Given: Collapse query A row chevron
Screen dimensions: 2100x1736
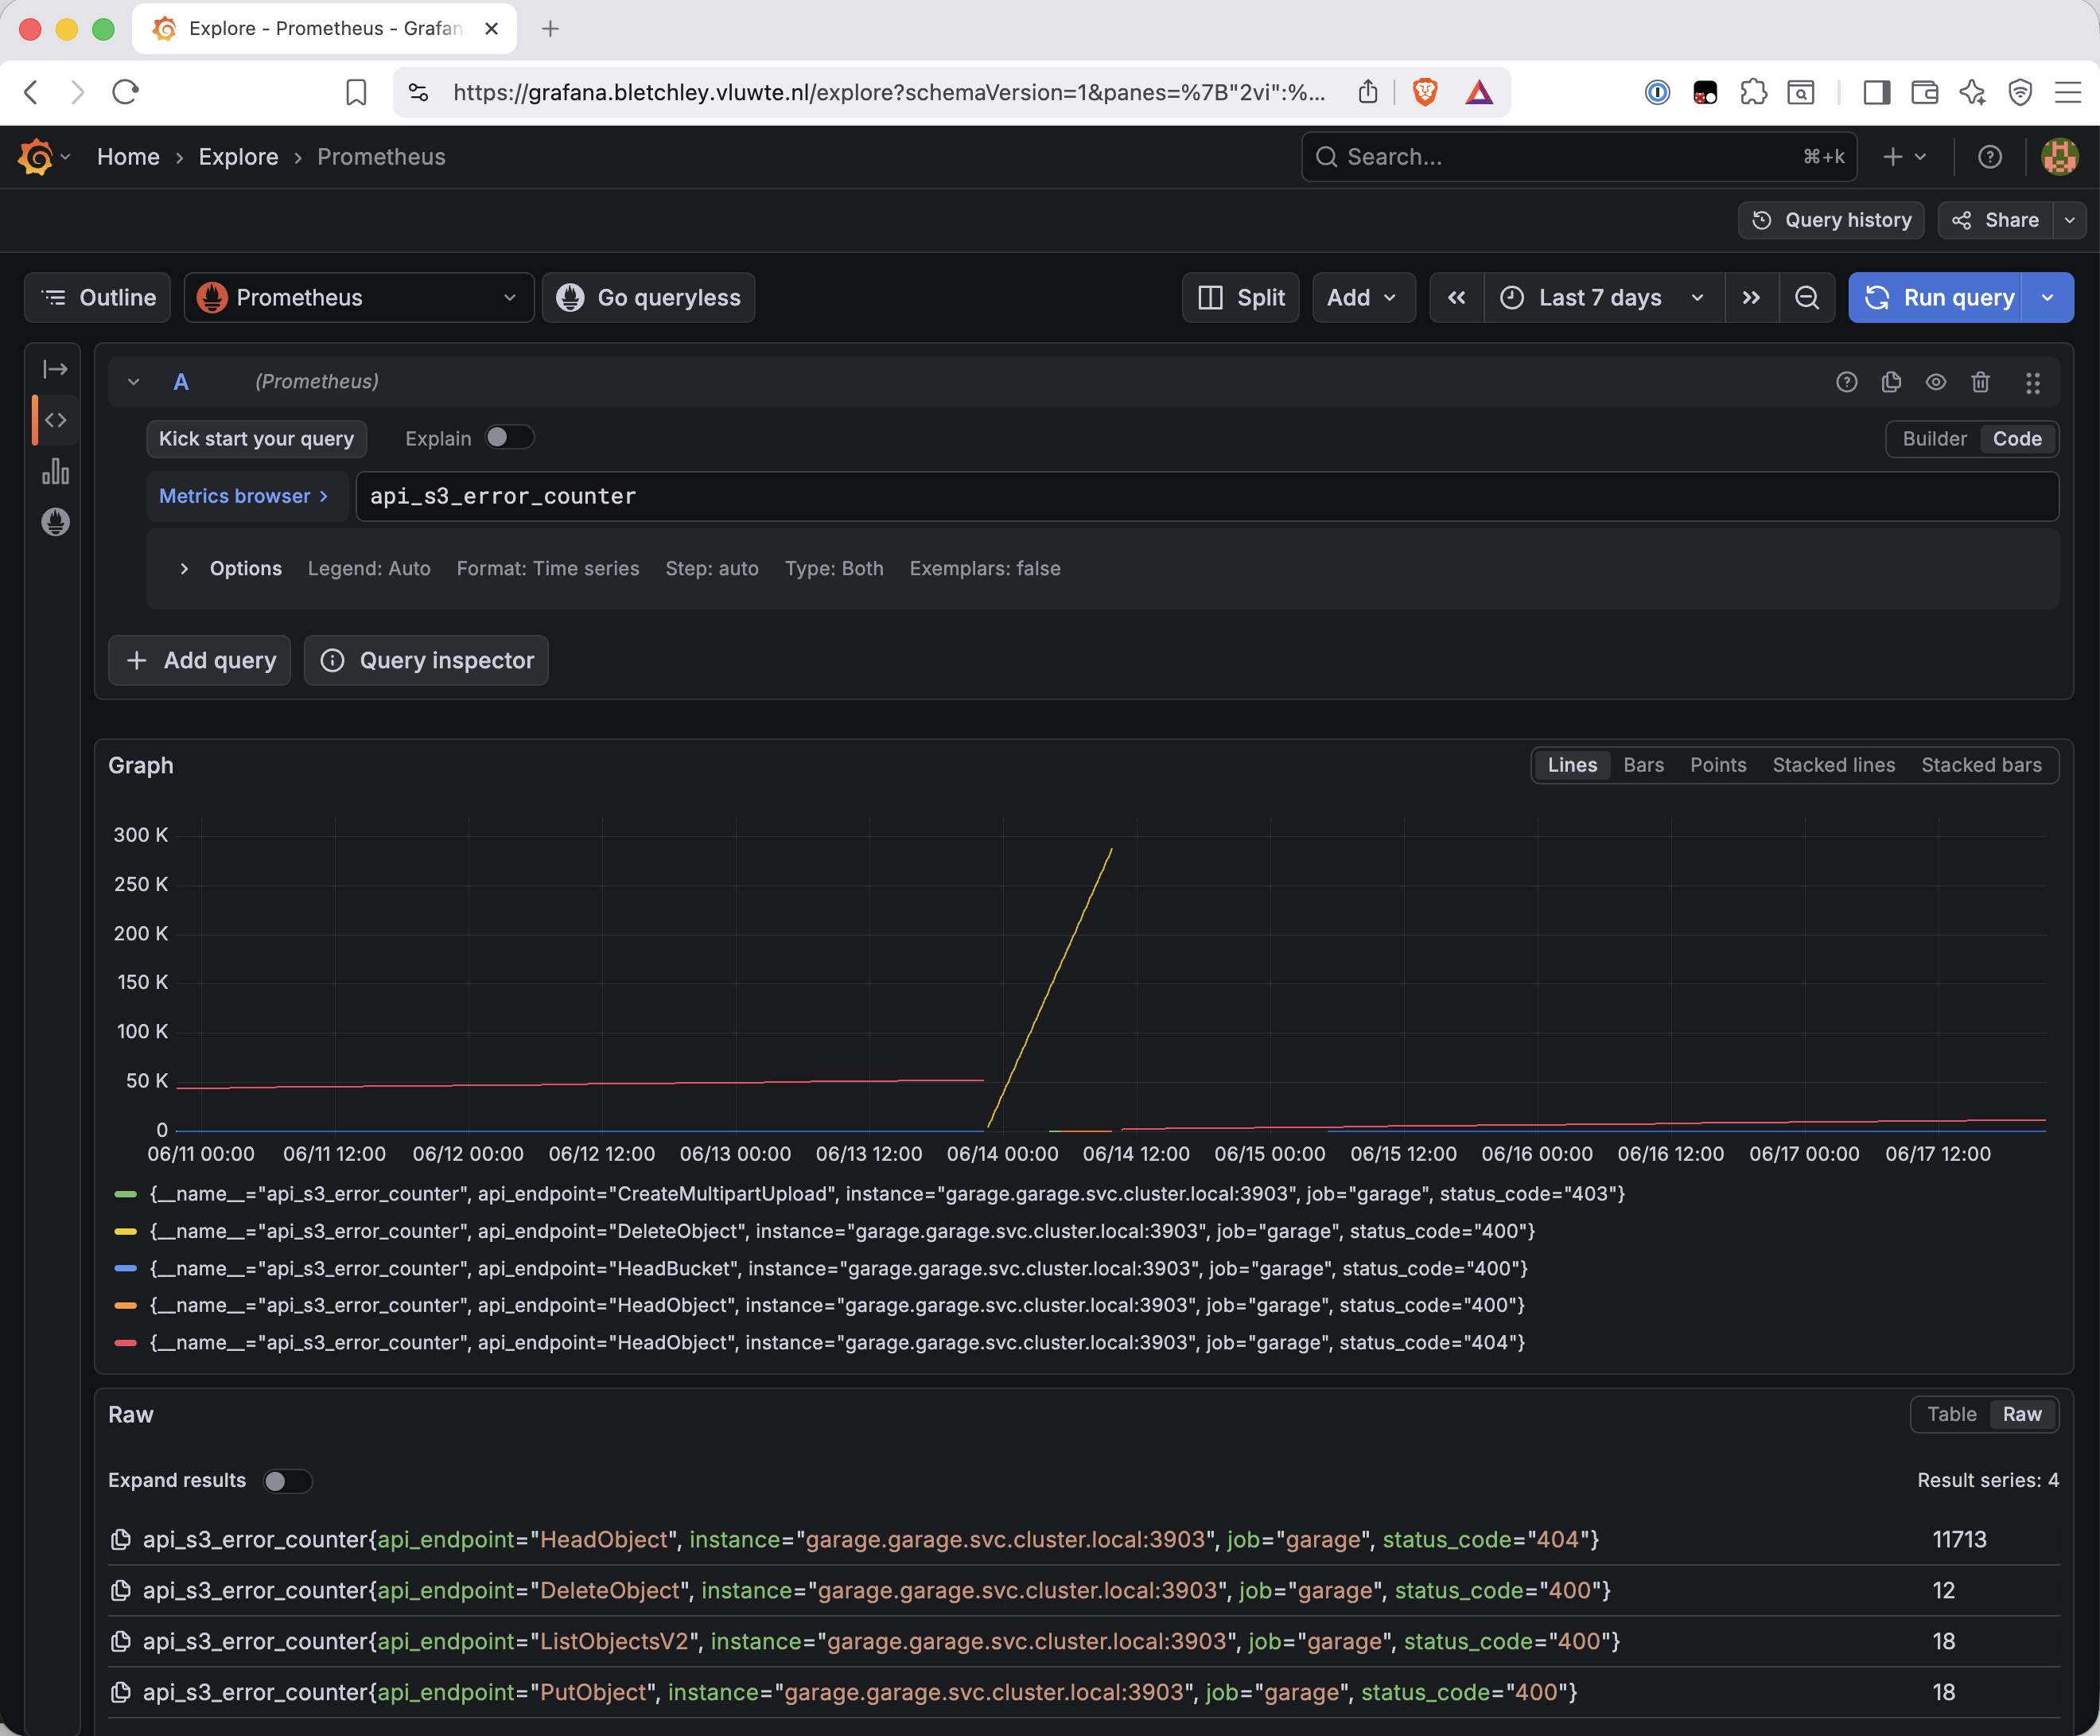Looking at the screenshot, I should [133, 382].
